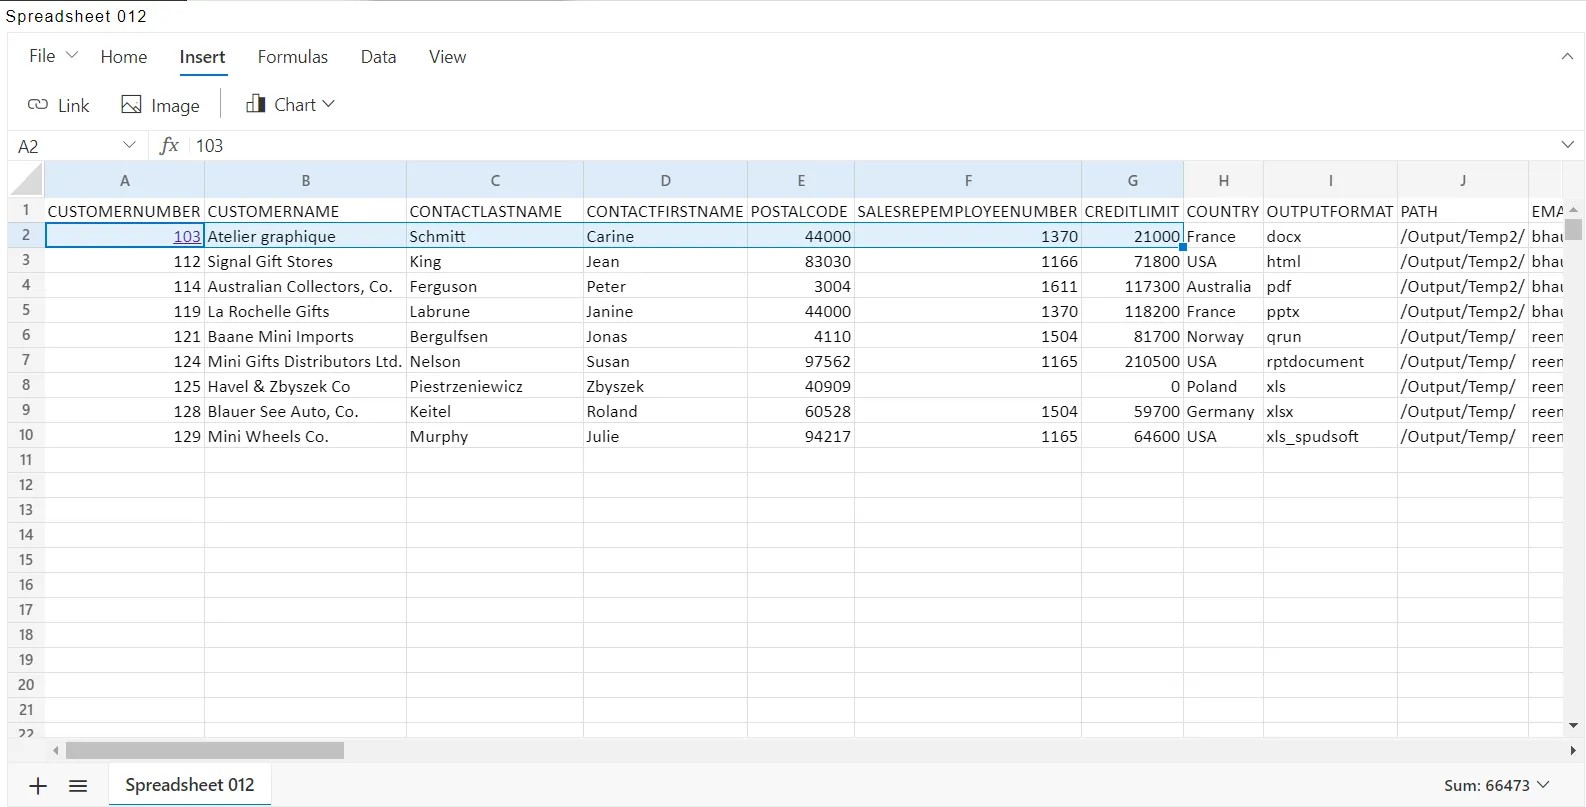Click the pptx output format cell
The height and width of the screenshot is (807, 1586).
[x=1330, y=311]
